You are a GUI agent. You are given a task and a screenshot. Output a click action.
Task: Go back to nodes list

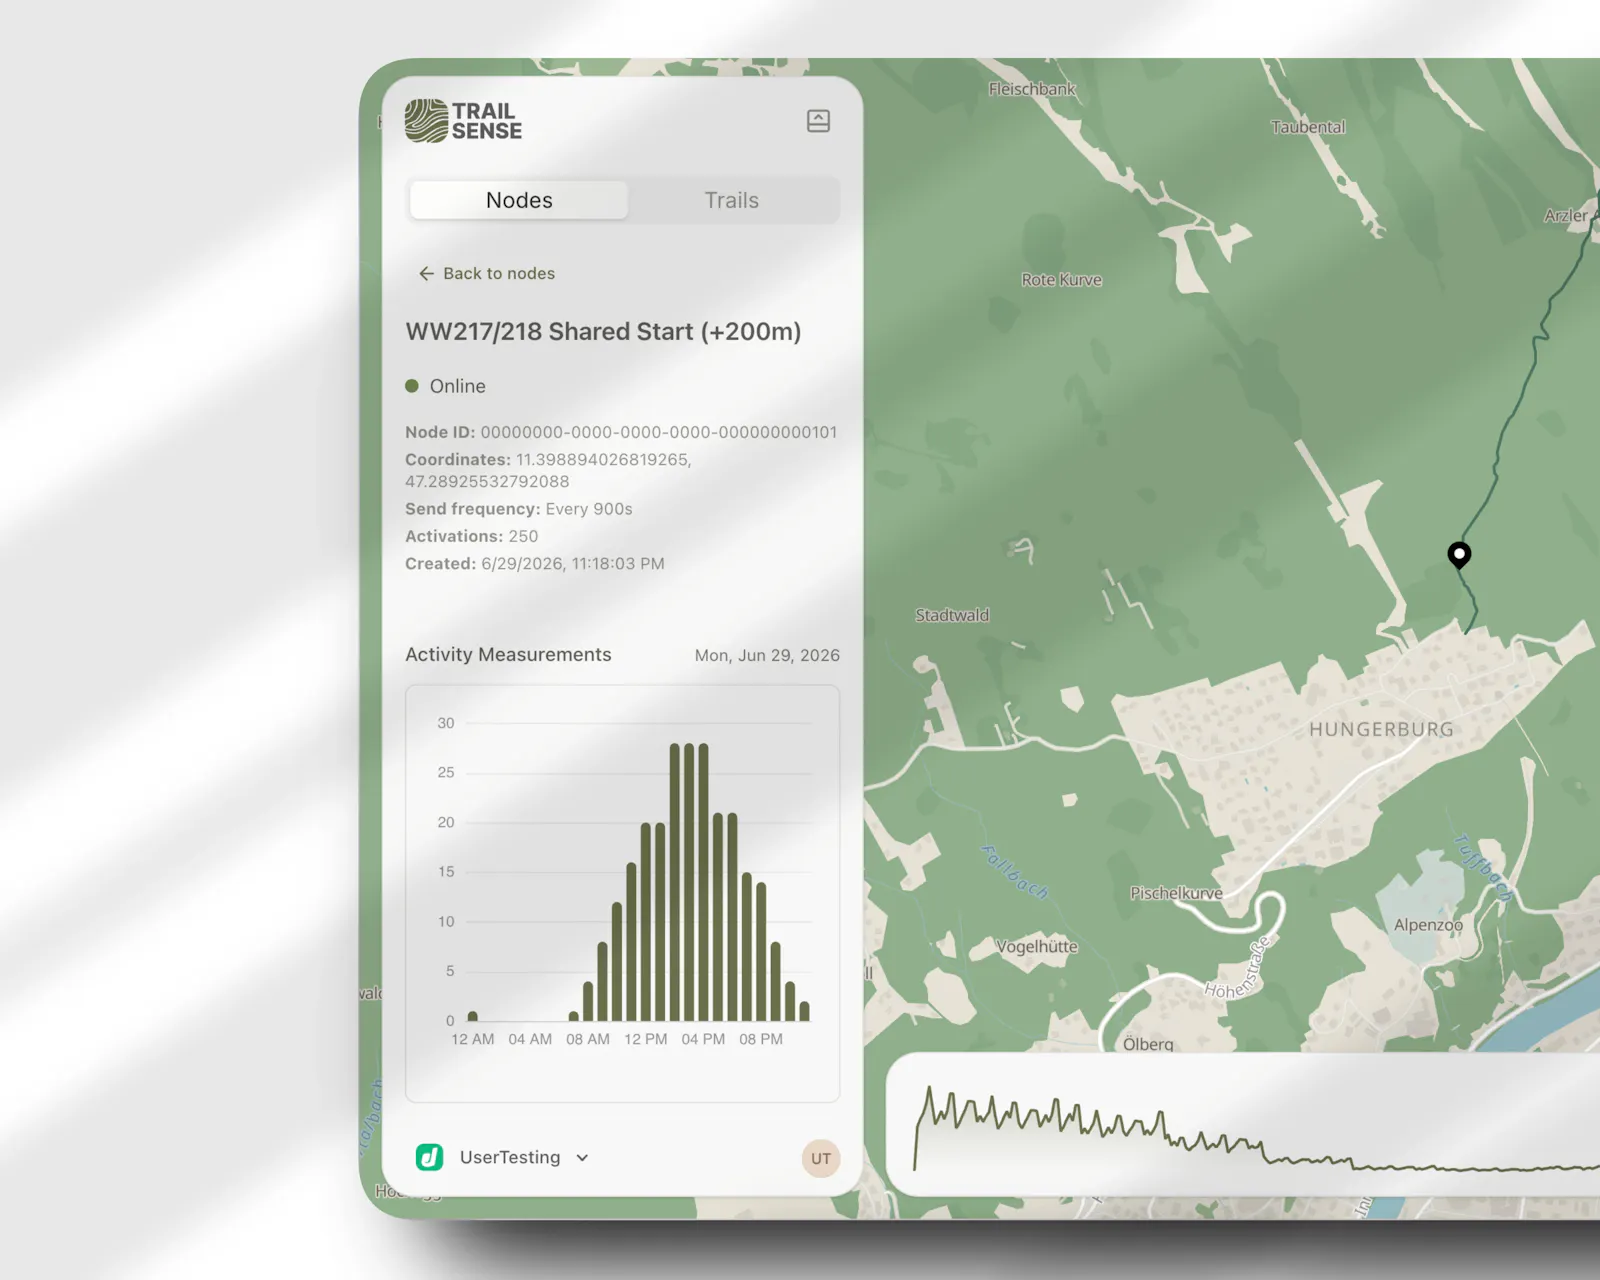tap(487, 273)
